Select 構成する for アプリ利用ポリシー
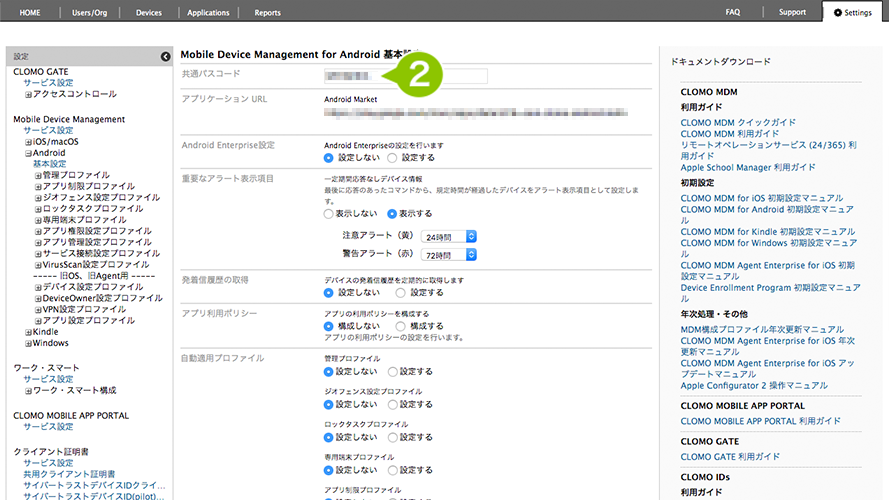This screenshot has width=889, height=500. click(400, 326)
